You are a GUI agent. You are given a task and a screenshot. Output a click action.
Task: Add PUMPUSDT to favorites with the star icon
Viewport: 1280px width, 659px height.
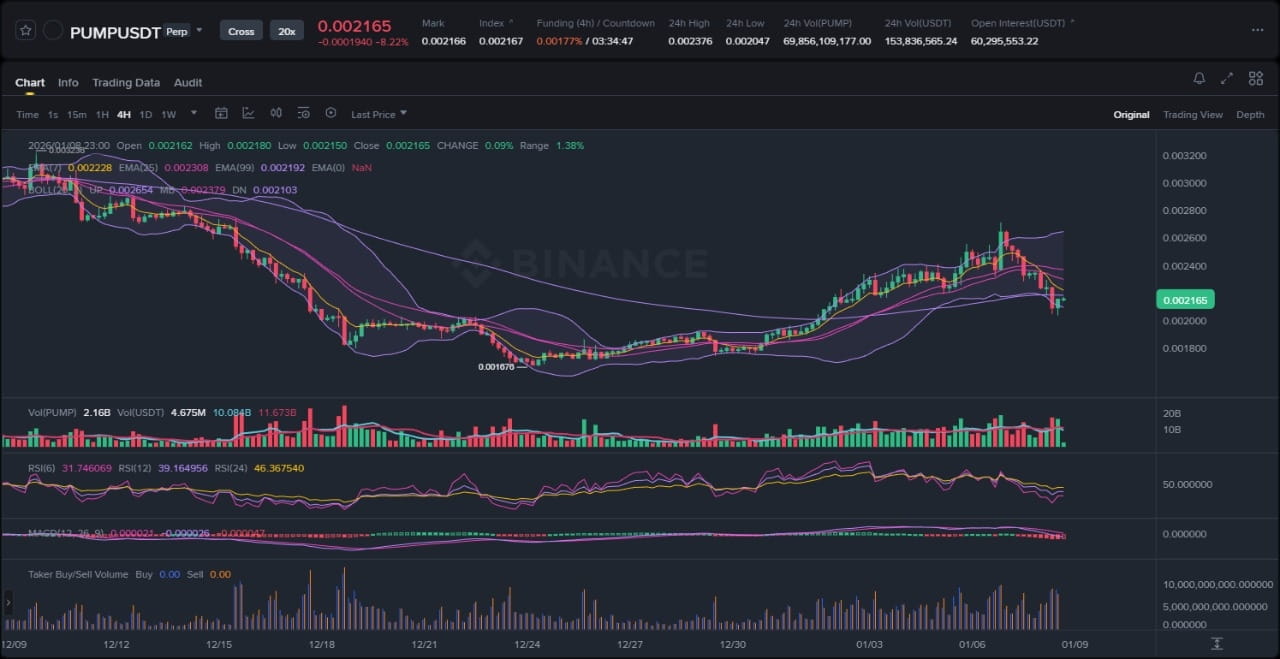[x=26, y=31]
